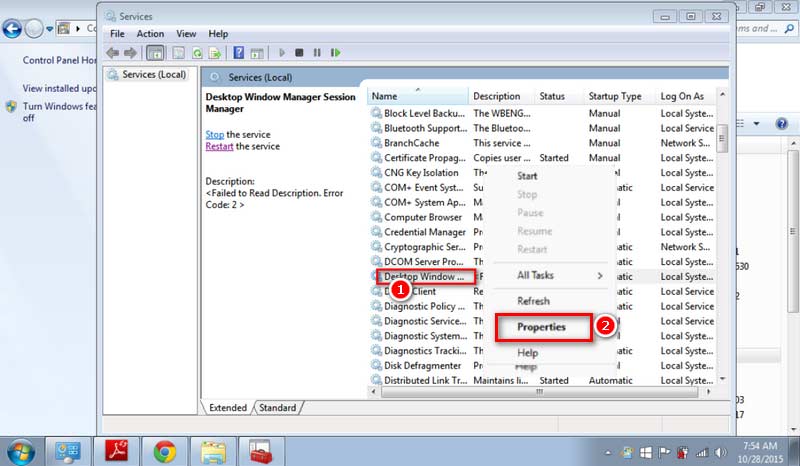Screen dimensions: 800x466
Task: Open the view options dropdown in Control Panel window
Action: [x=756, y=124]
